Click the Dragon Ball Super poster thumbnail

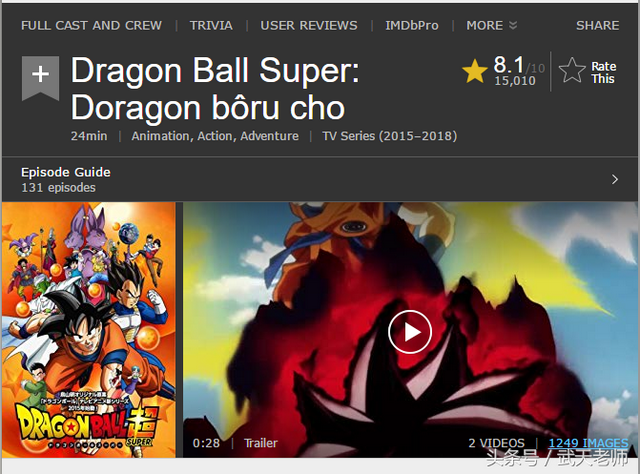point(89,330)
